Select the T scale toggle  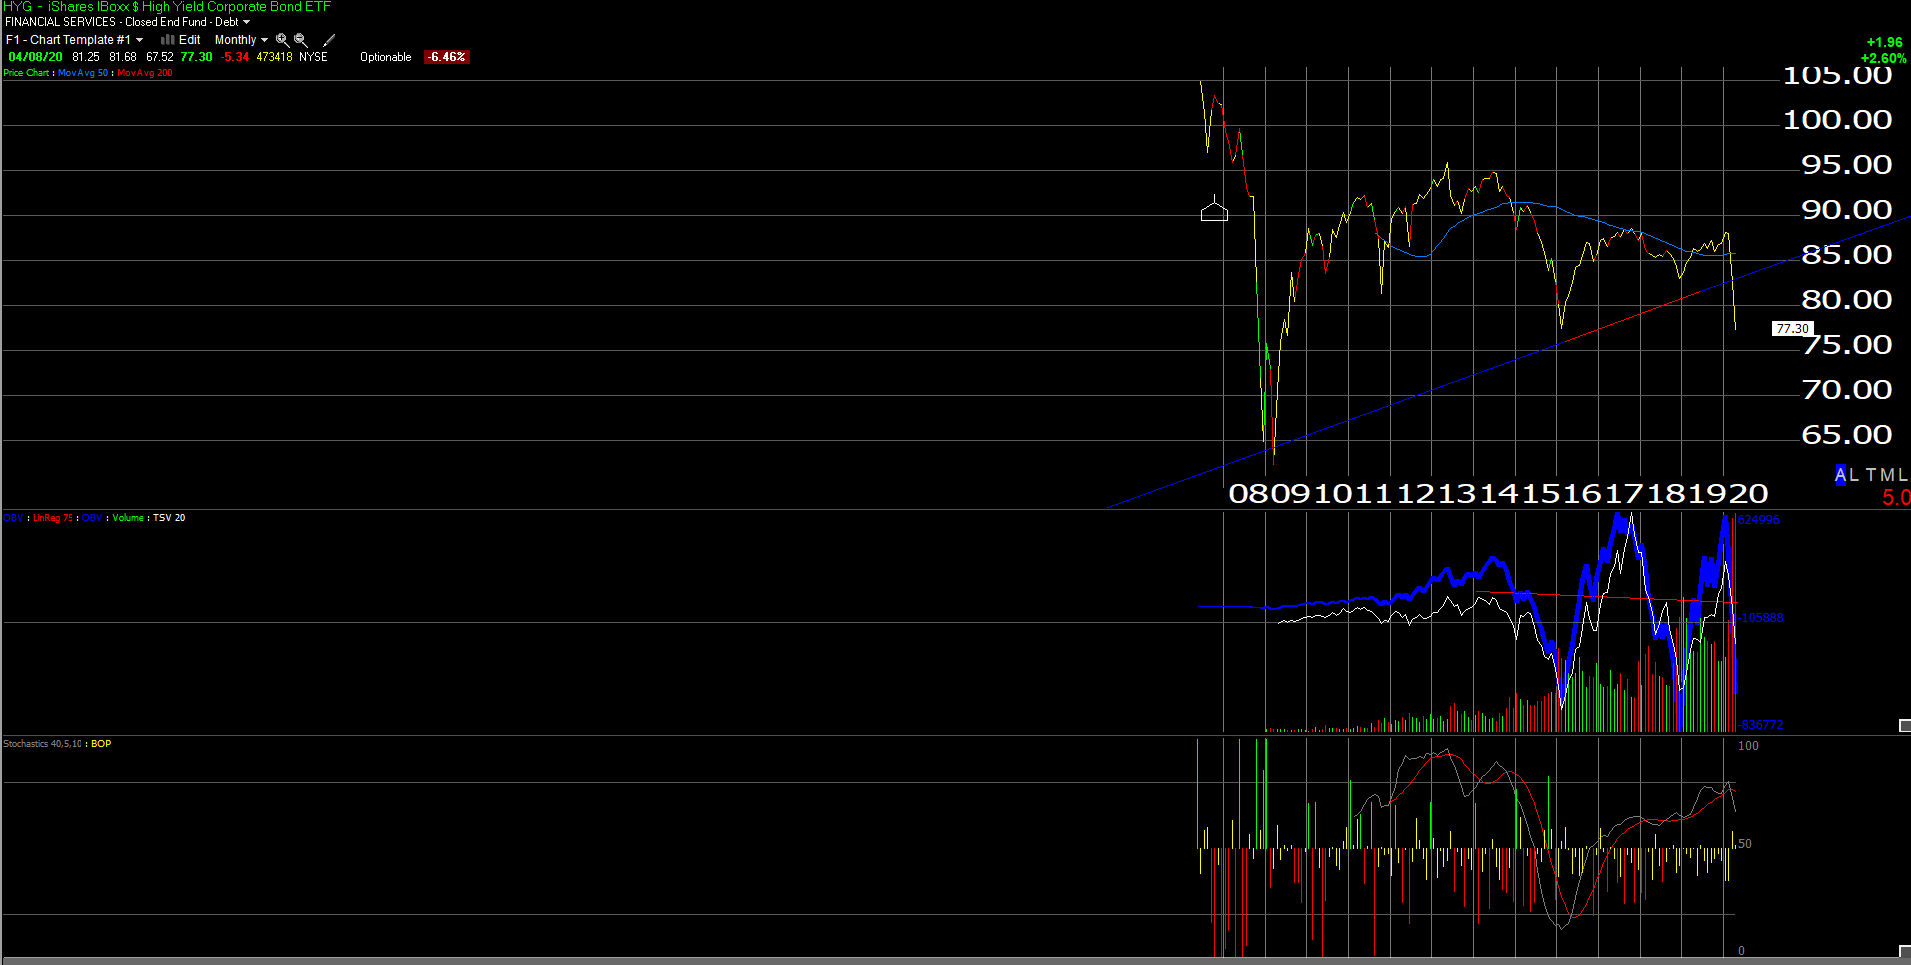1871,475
